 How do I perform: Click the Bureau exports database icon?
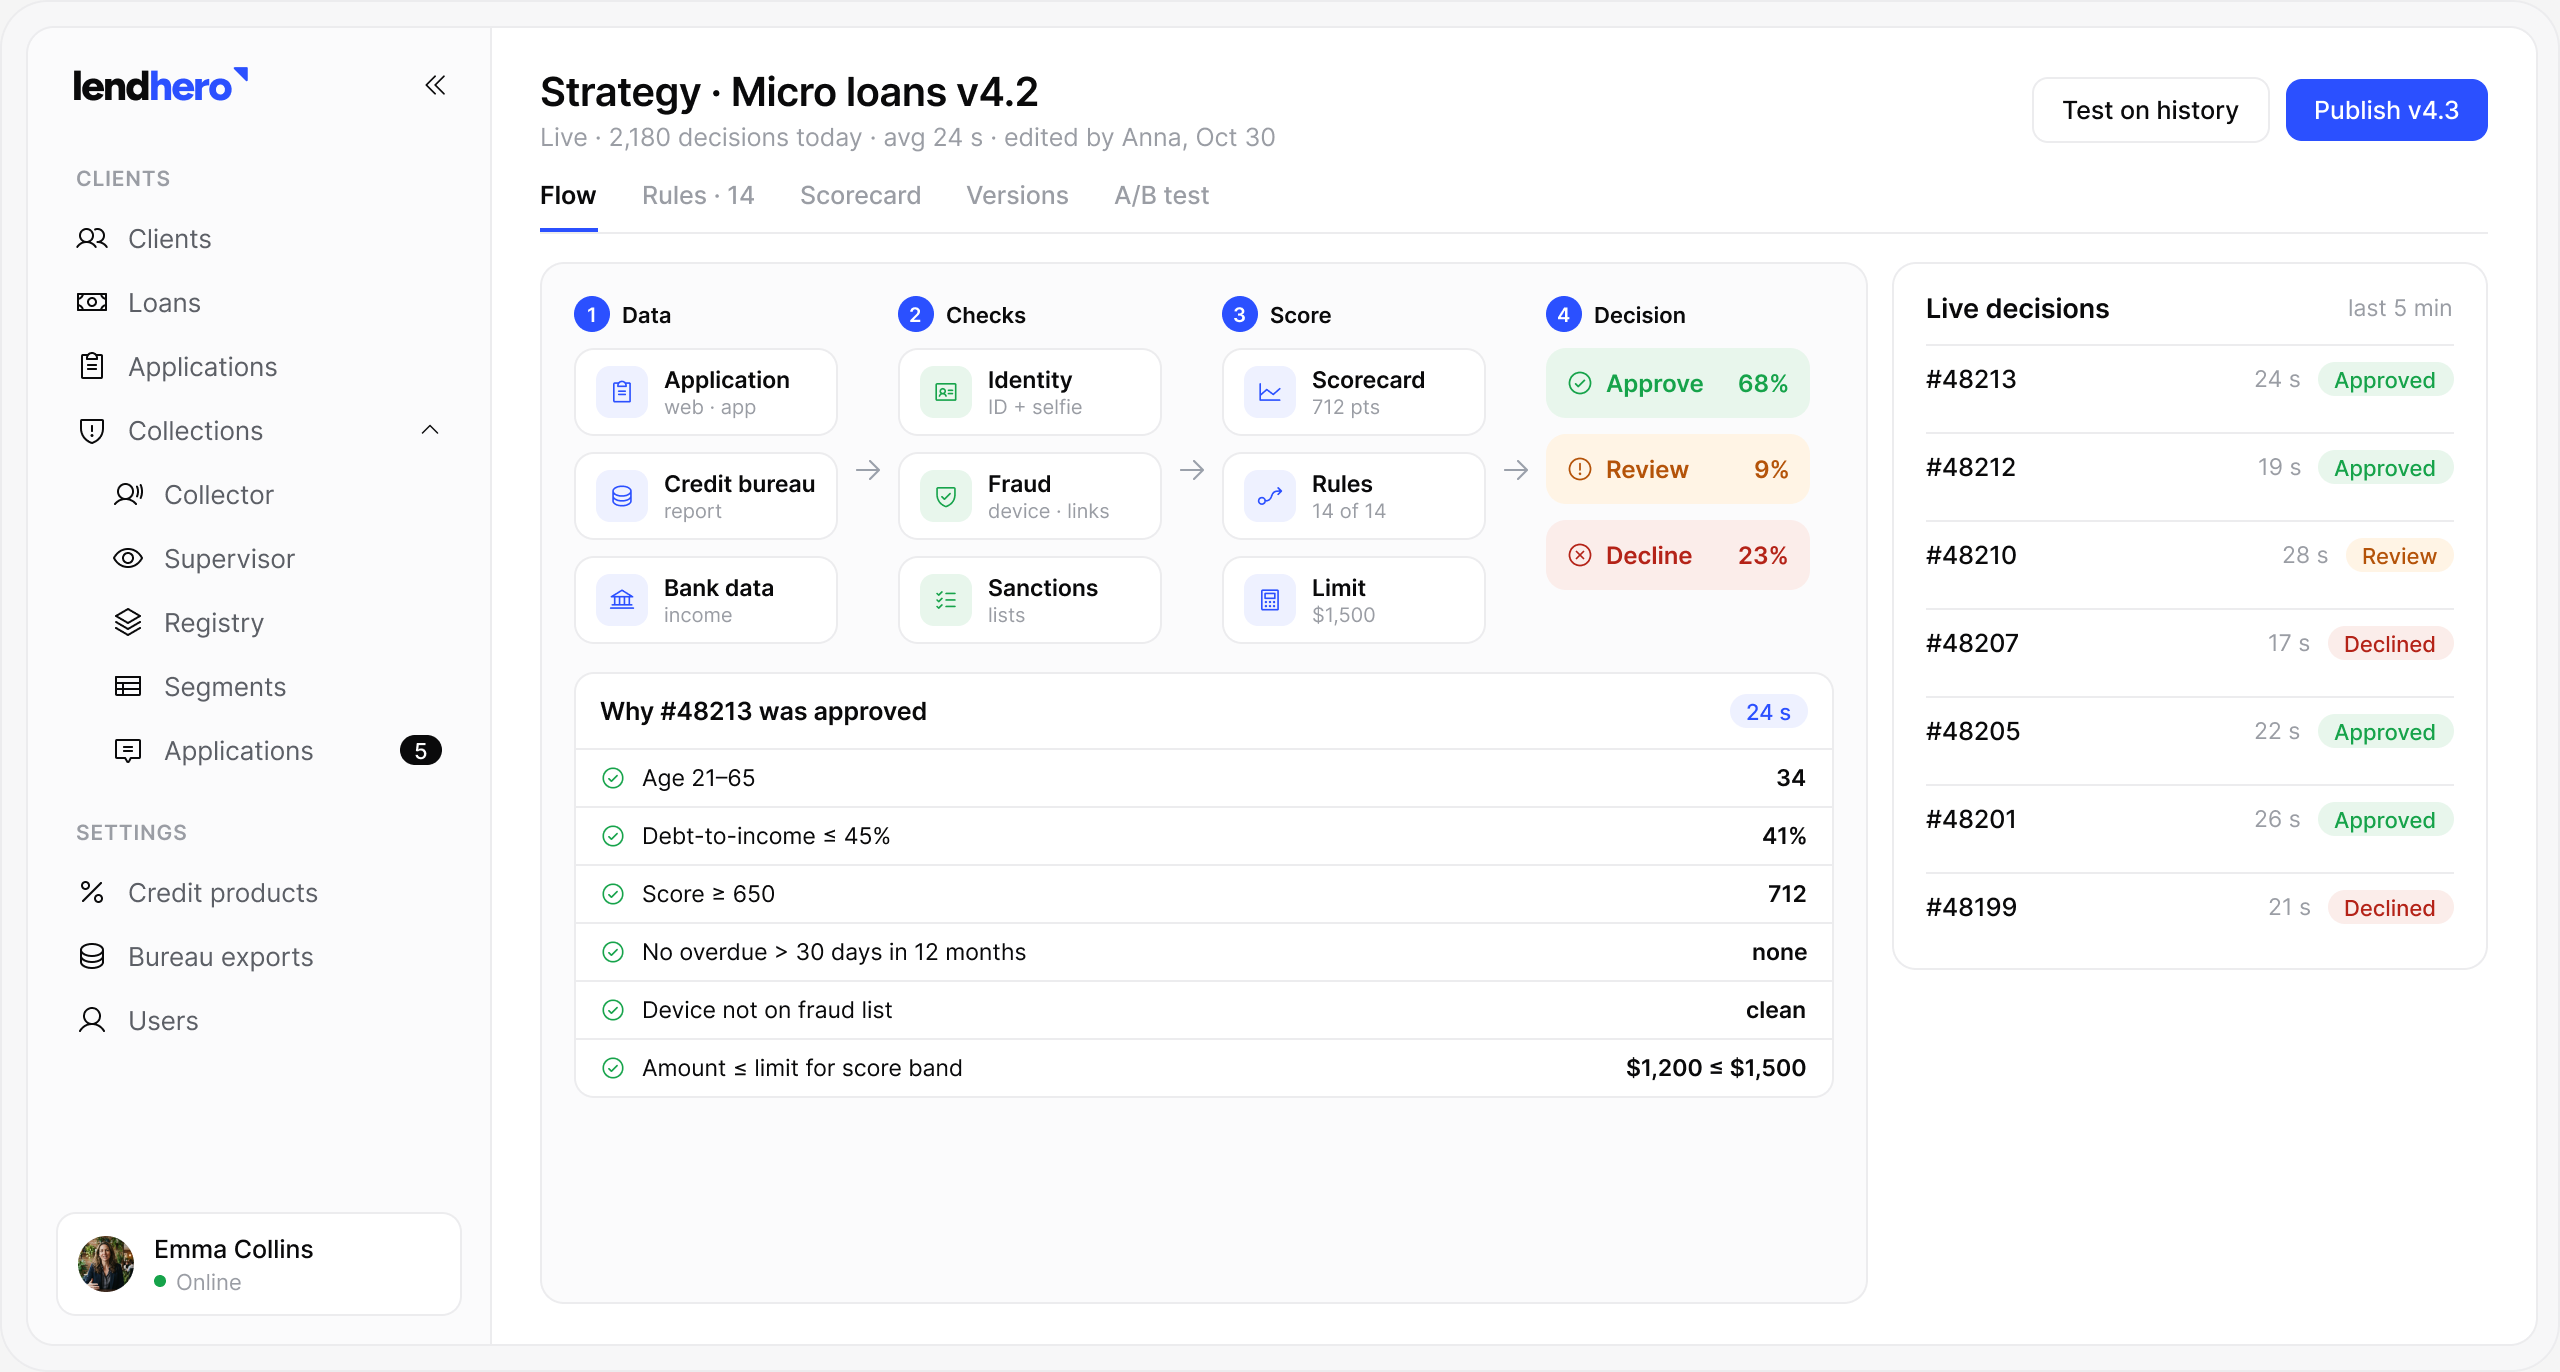[x=92, y=957]
